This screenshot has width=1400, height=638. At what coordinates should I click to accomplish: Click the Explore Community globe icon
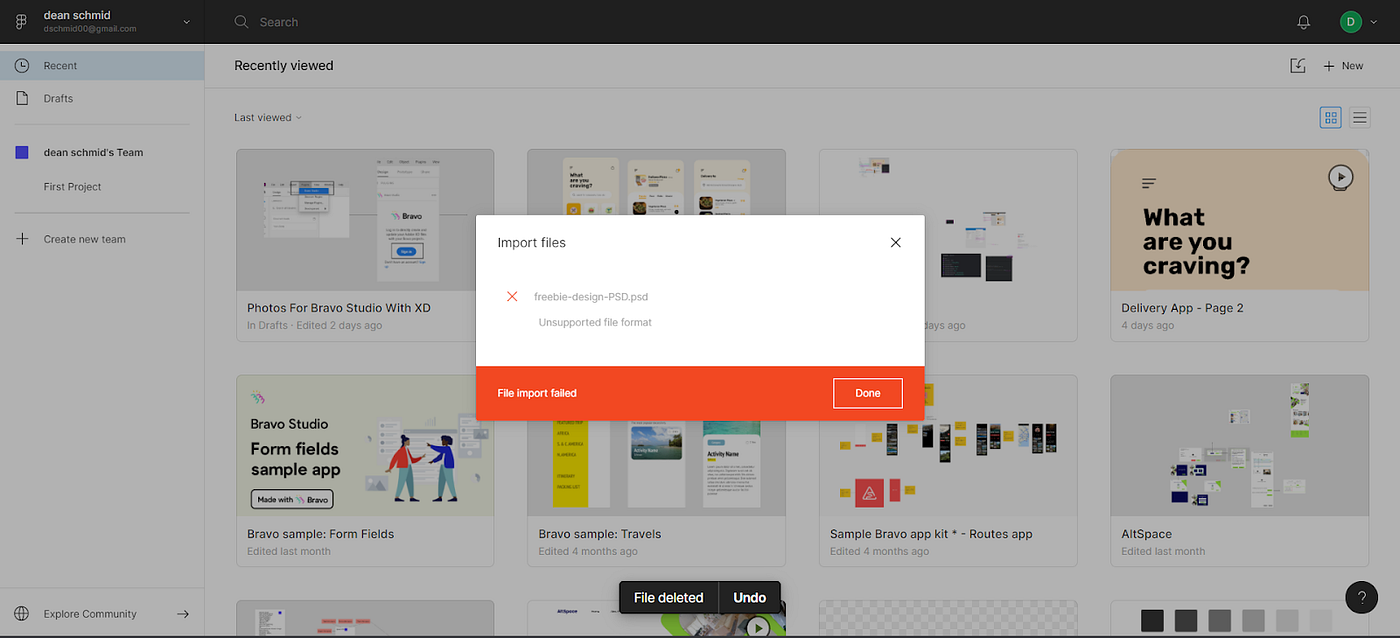click(x=22, y=614)
